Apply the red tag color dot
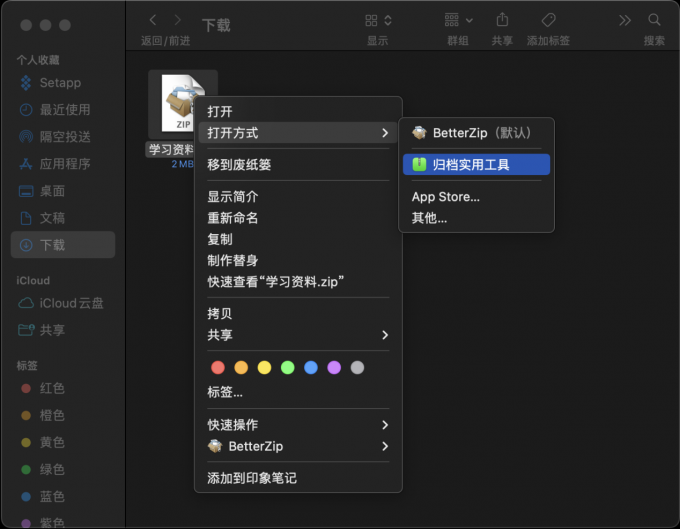The width and height of the screenshot is (680, 529). tap(218, 368)
